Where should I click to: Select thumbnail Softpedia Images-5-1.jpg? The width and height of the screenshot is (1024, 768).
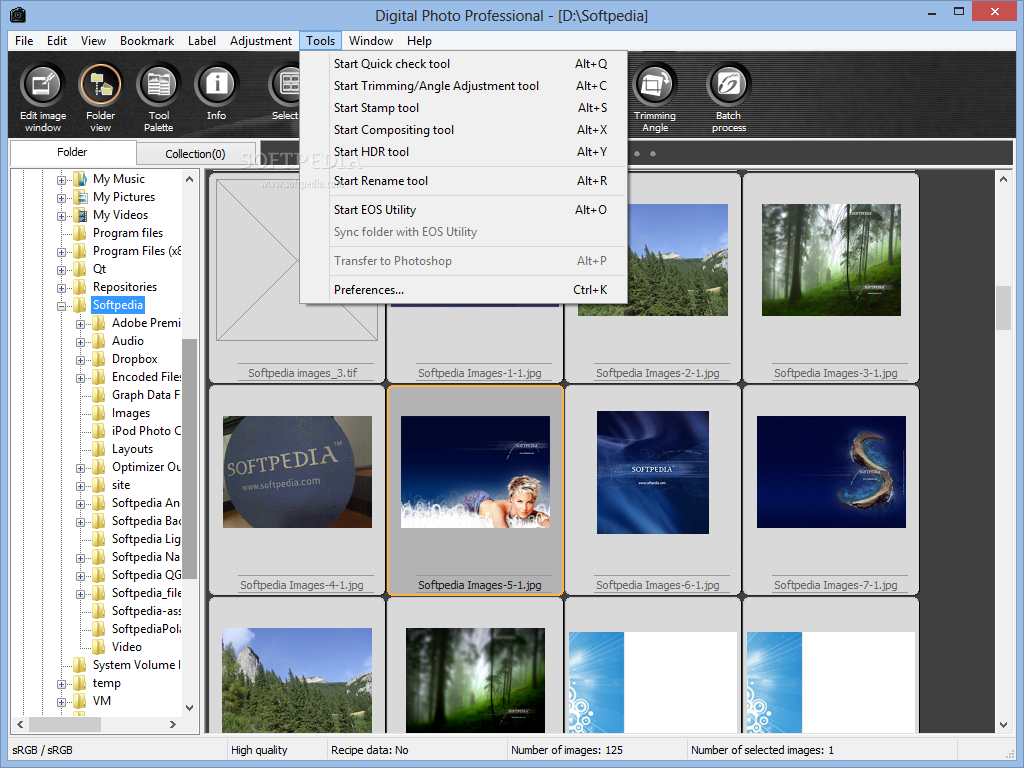(475, 490)
